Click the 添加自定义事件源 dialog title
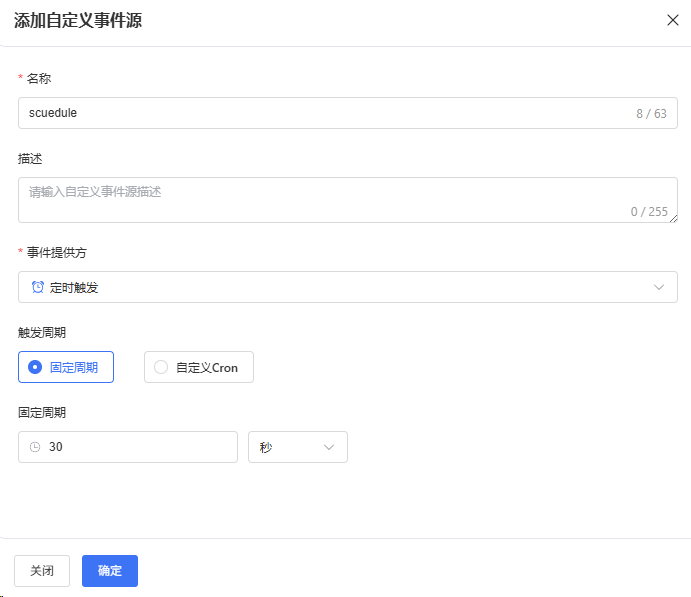Viewport: 691px width, 597px height. pyautogui.click(x=78, y=21)
